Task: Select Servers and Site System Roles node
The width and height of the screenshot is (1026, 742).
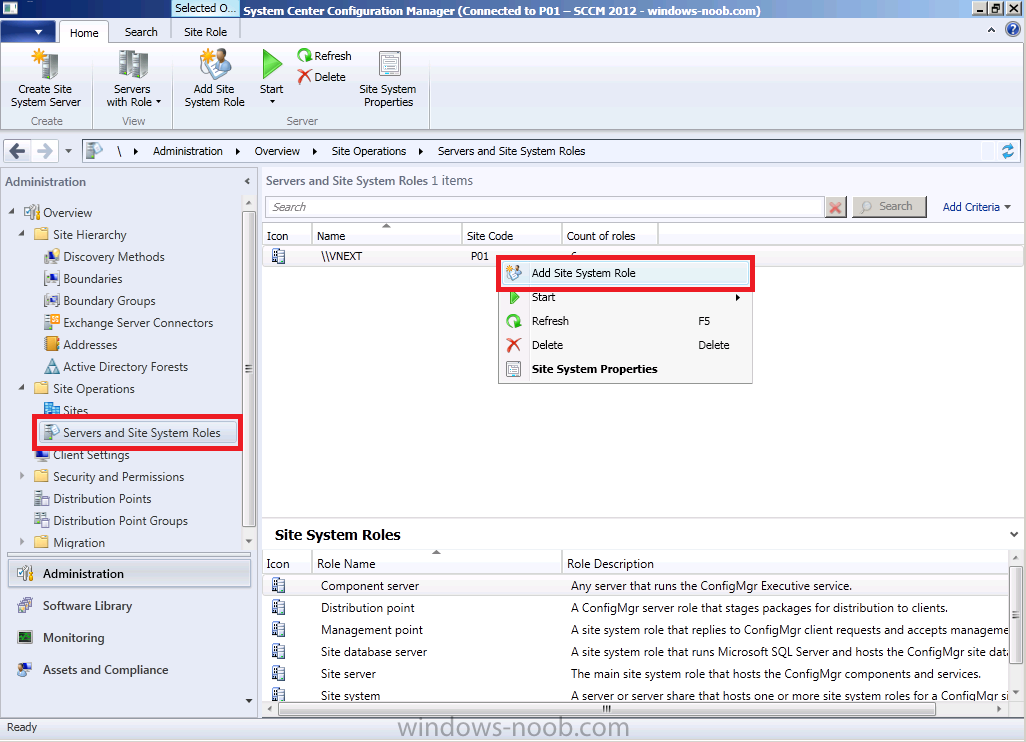Action: pyautogui.click(x=137, y=433)
